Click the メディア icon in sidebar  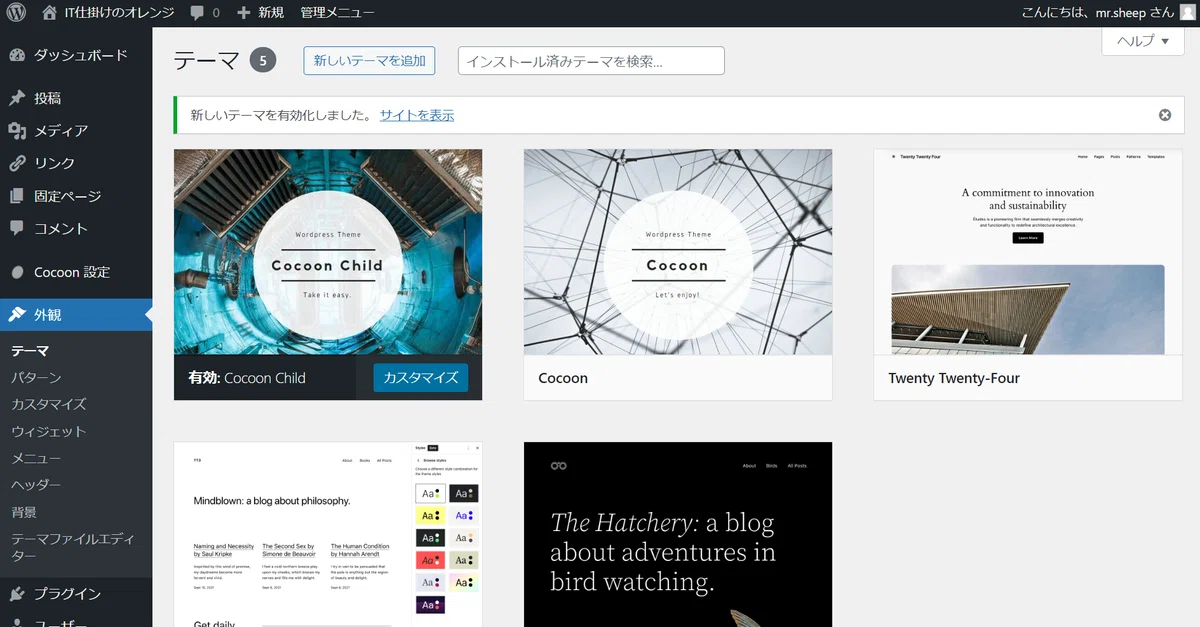click(x=17, y=131)
